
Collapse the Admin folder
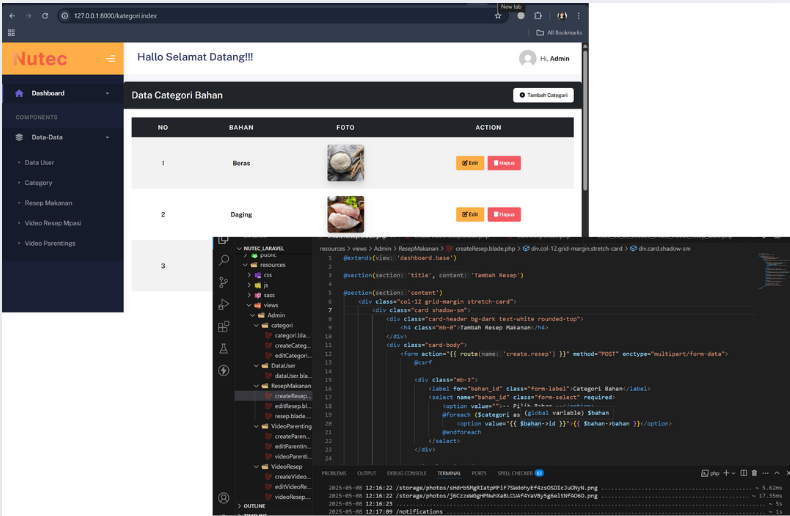pos(253,315)
